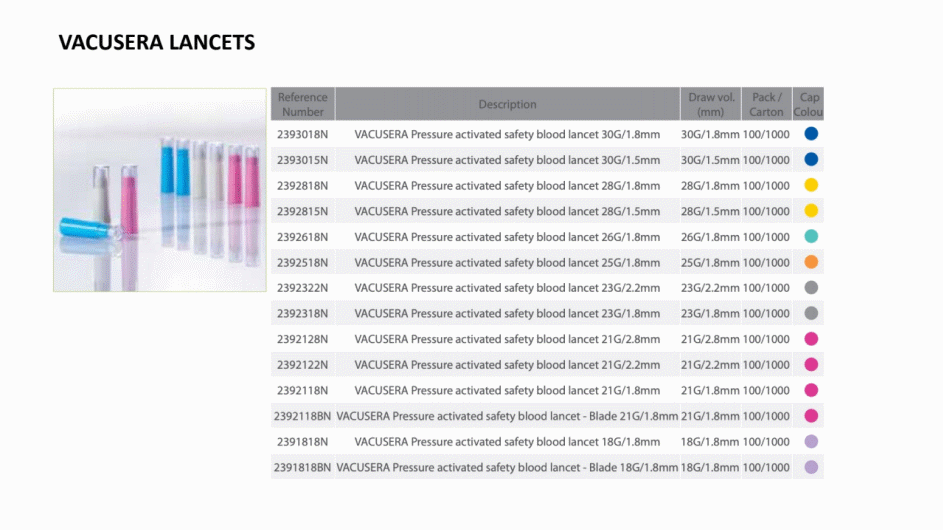Click the blue cap dot for 2393018N

click(x=811, y=134)
